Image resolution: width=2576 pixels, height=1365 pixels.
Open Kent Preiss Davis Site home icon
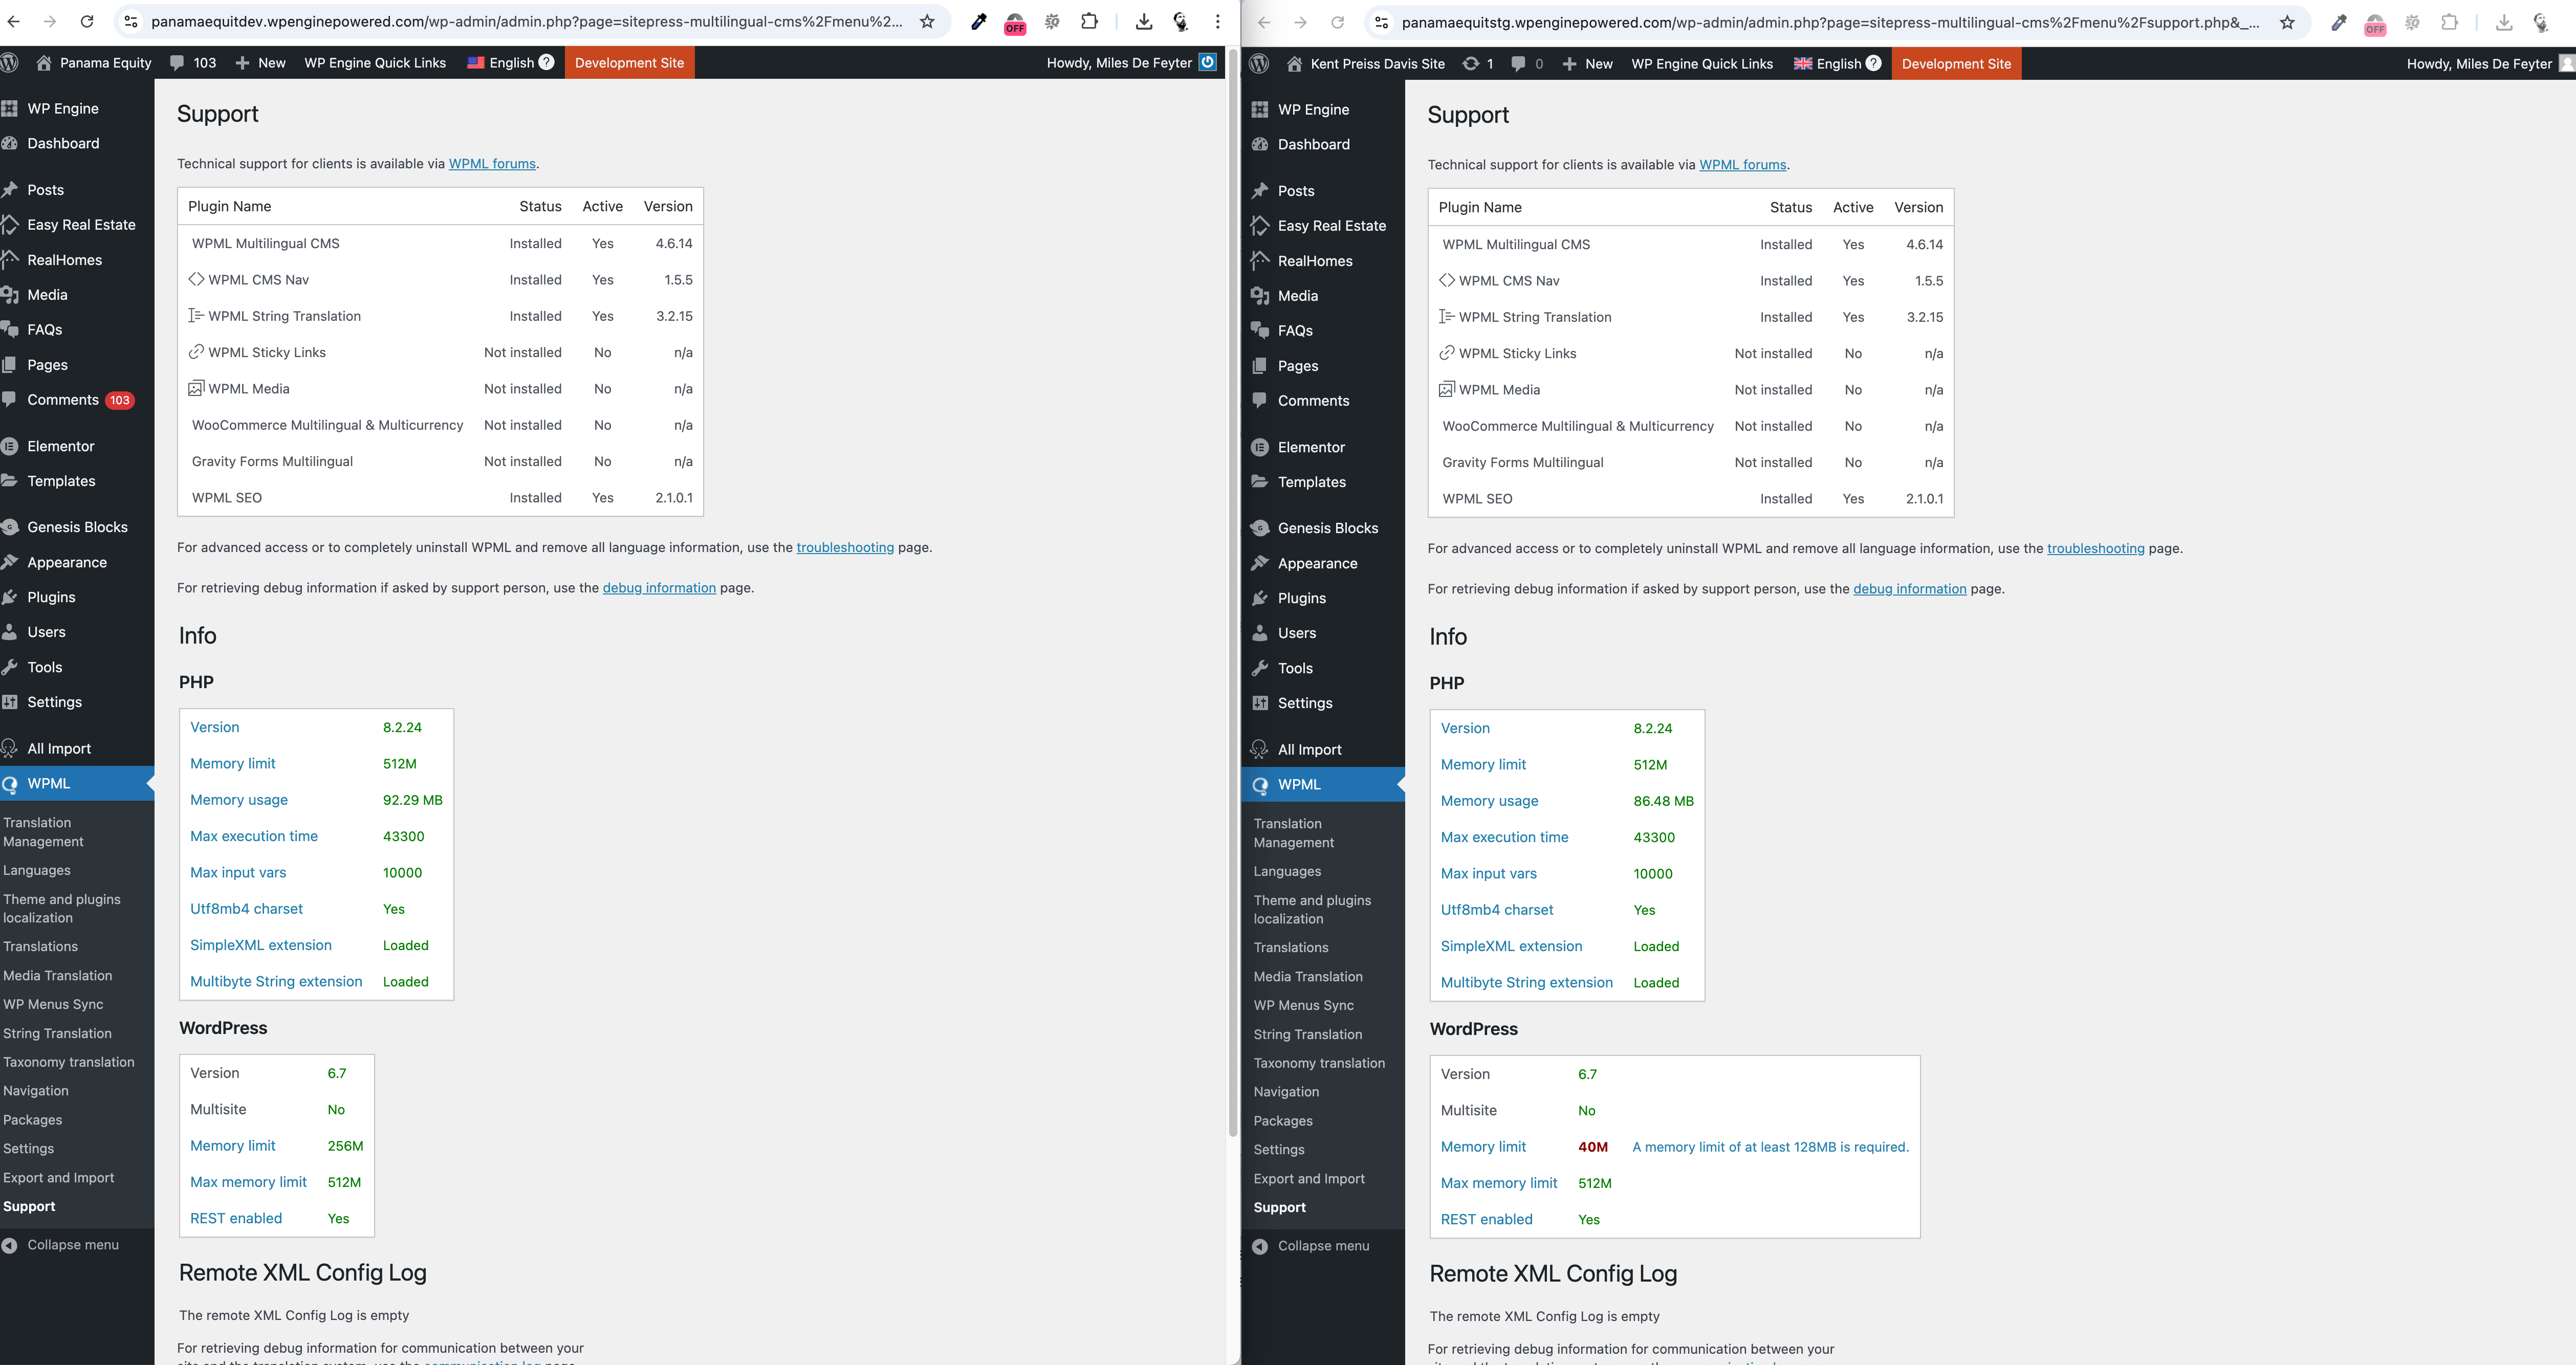coord(1294,63)
